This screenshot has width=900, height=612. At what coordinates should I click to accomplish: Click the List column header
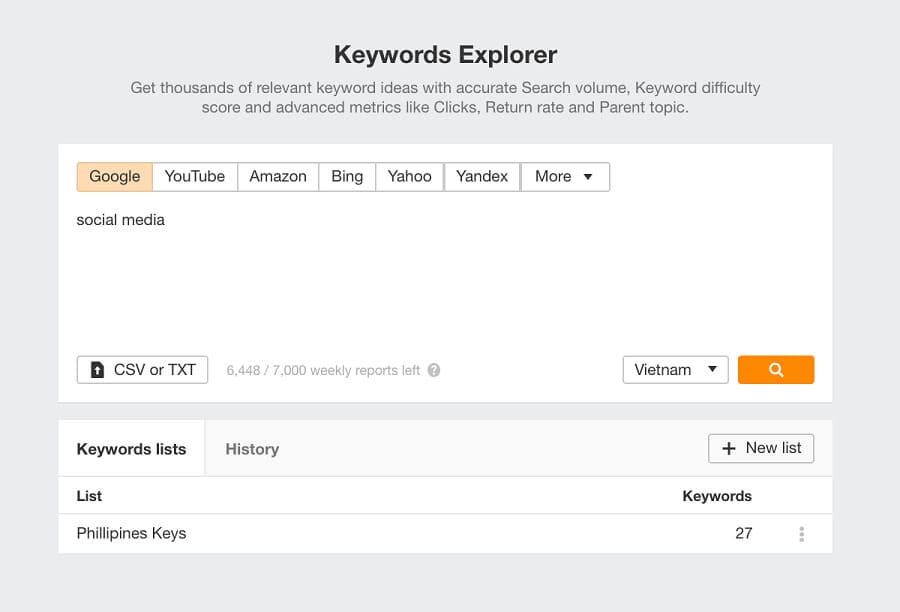click(89, 496)
